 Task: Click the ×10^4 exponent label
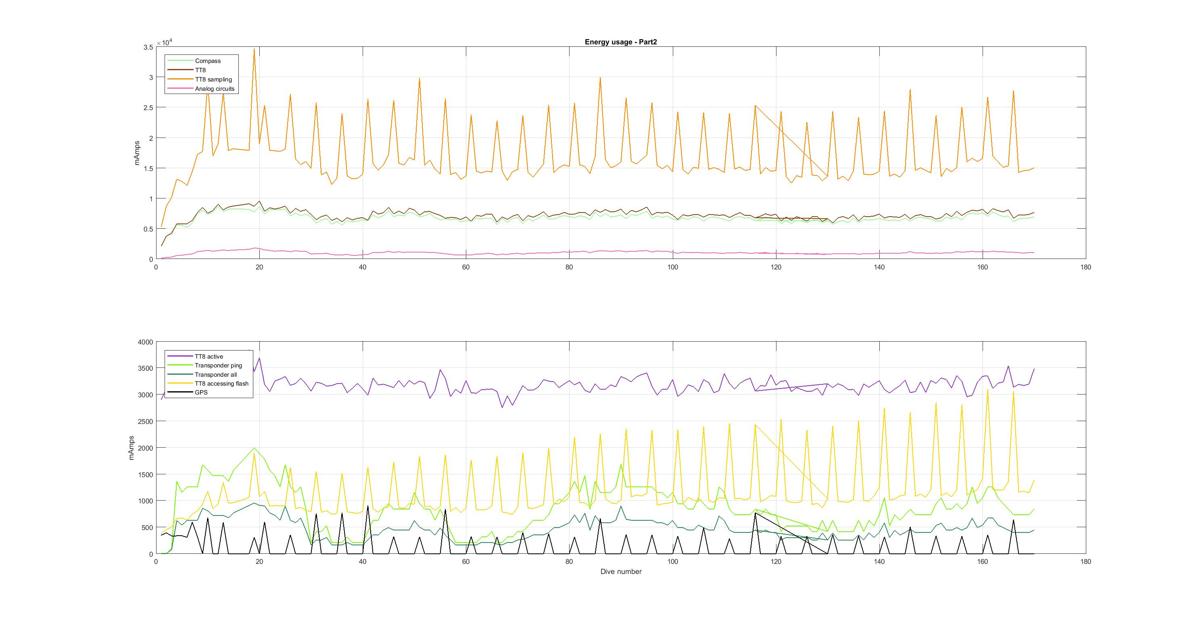coord(167,41)
